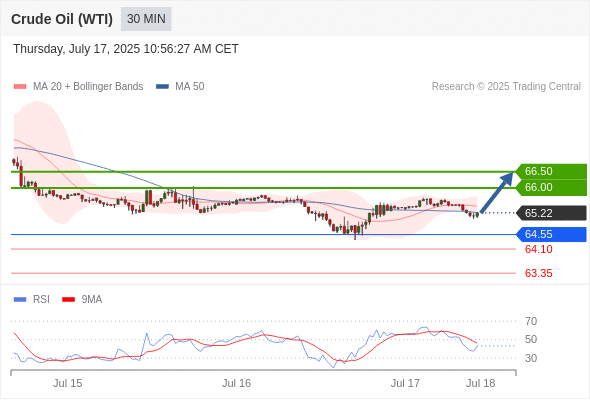
Task: Click the Crude Oil (WTI) title
Action: tap(62, 19)
